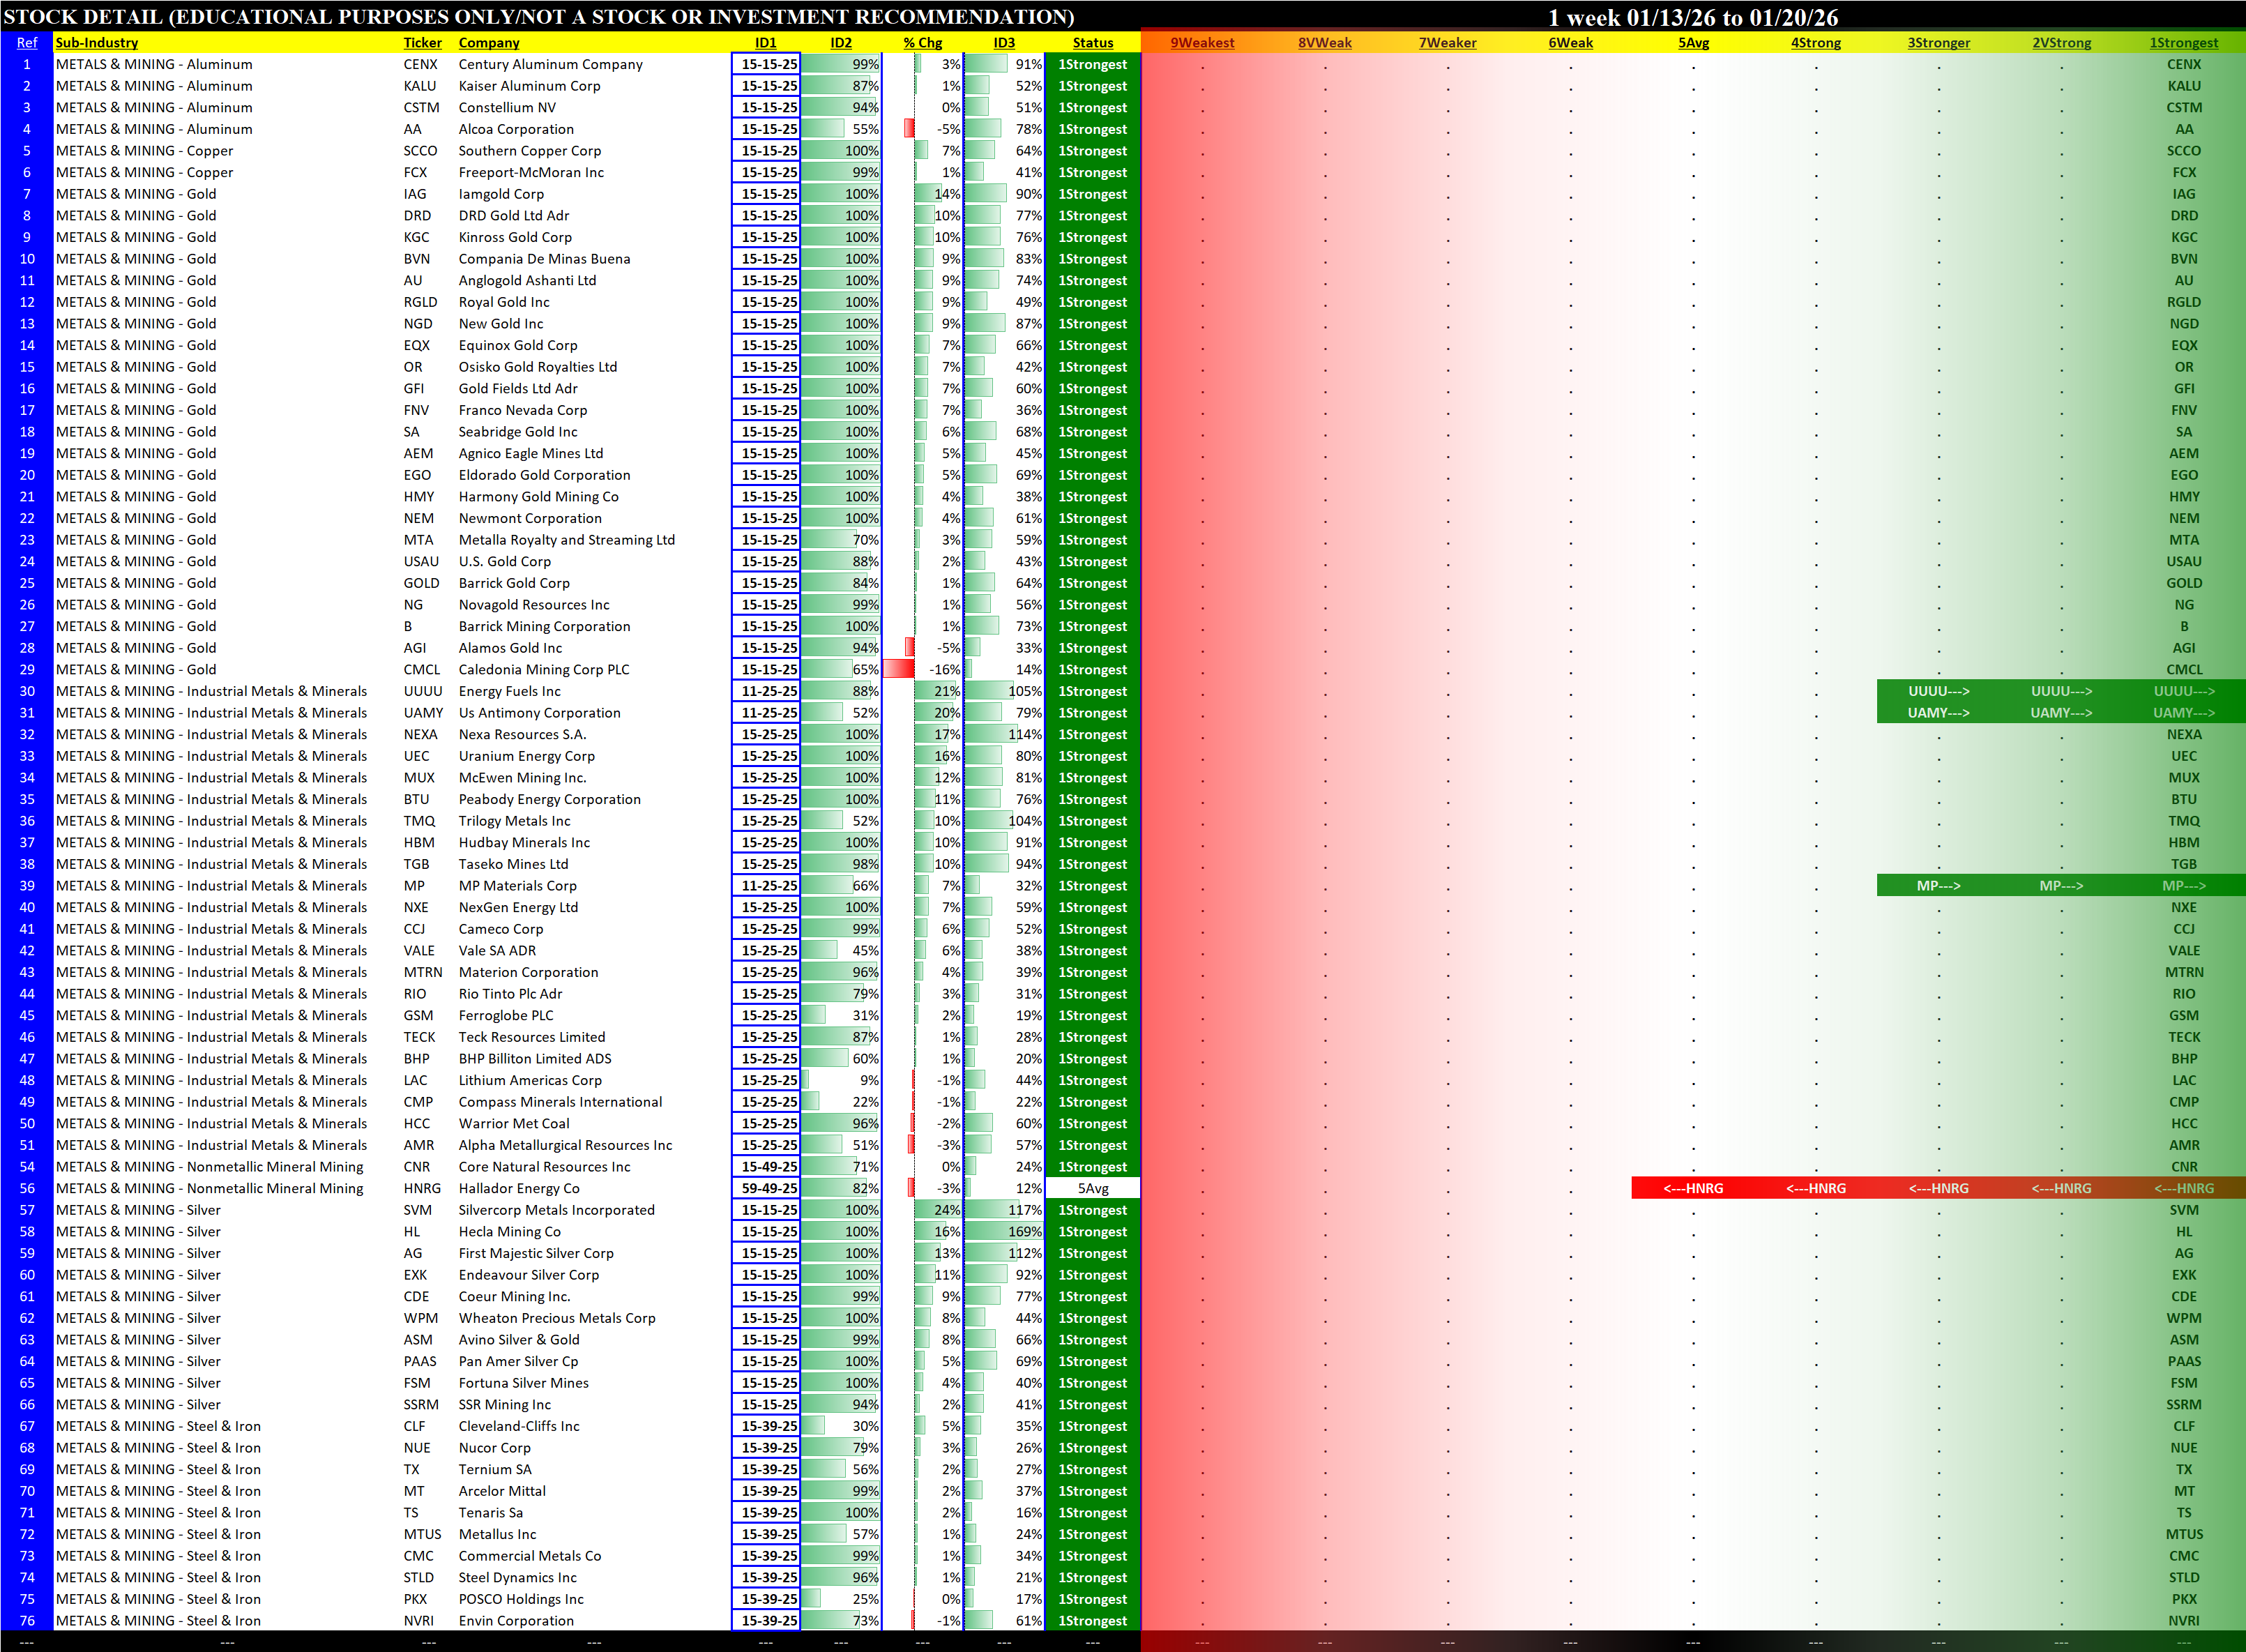Click ID1 cell 59-49-25 for HNRG
The image size is (2246, 1652).
[768, 1188]
